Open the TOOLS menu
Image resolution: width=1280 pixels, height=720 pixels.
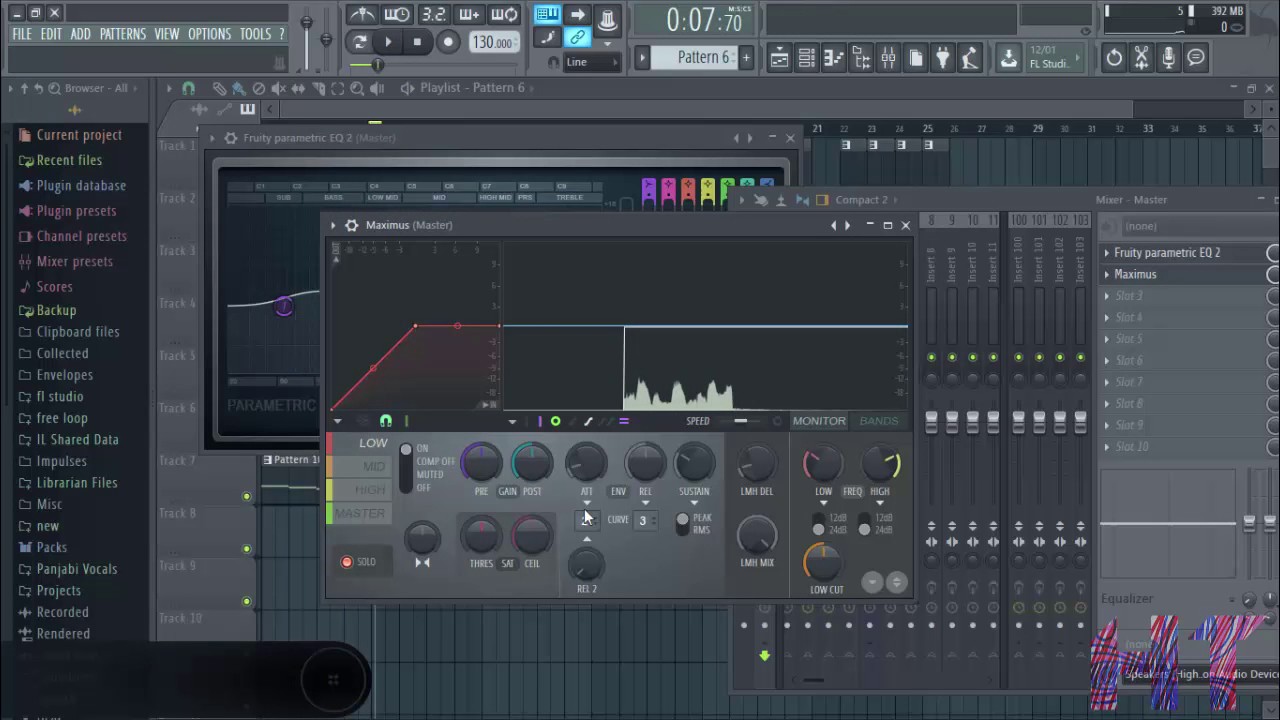coord(255,34)
